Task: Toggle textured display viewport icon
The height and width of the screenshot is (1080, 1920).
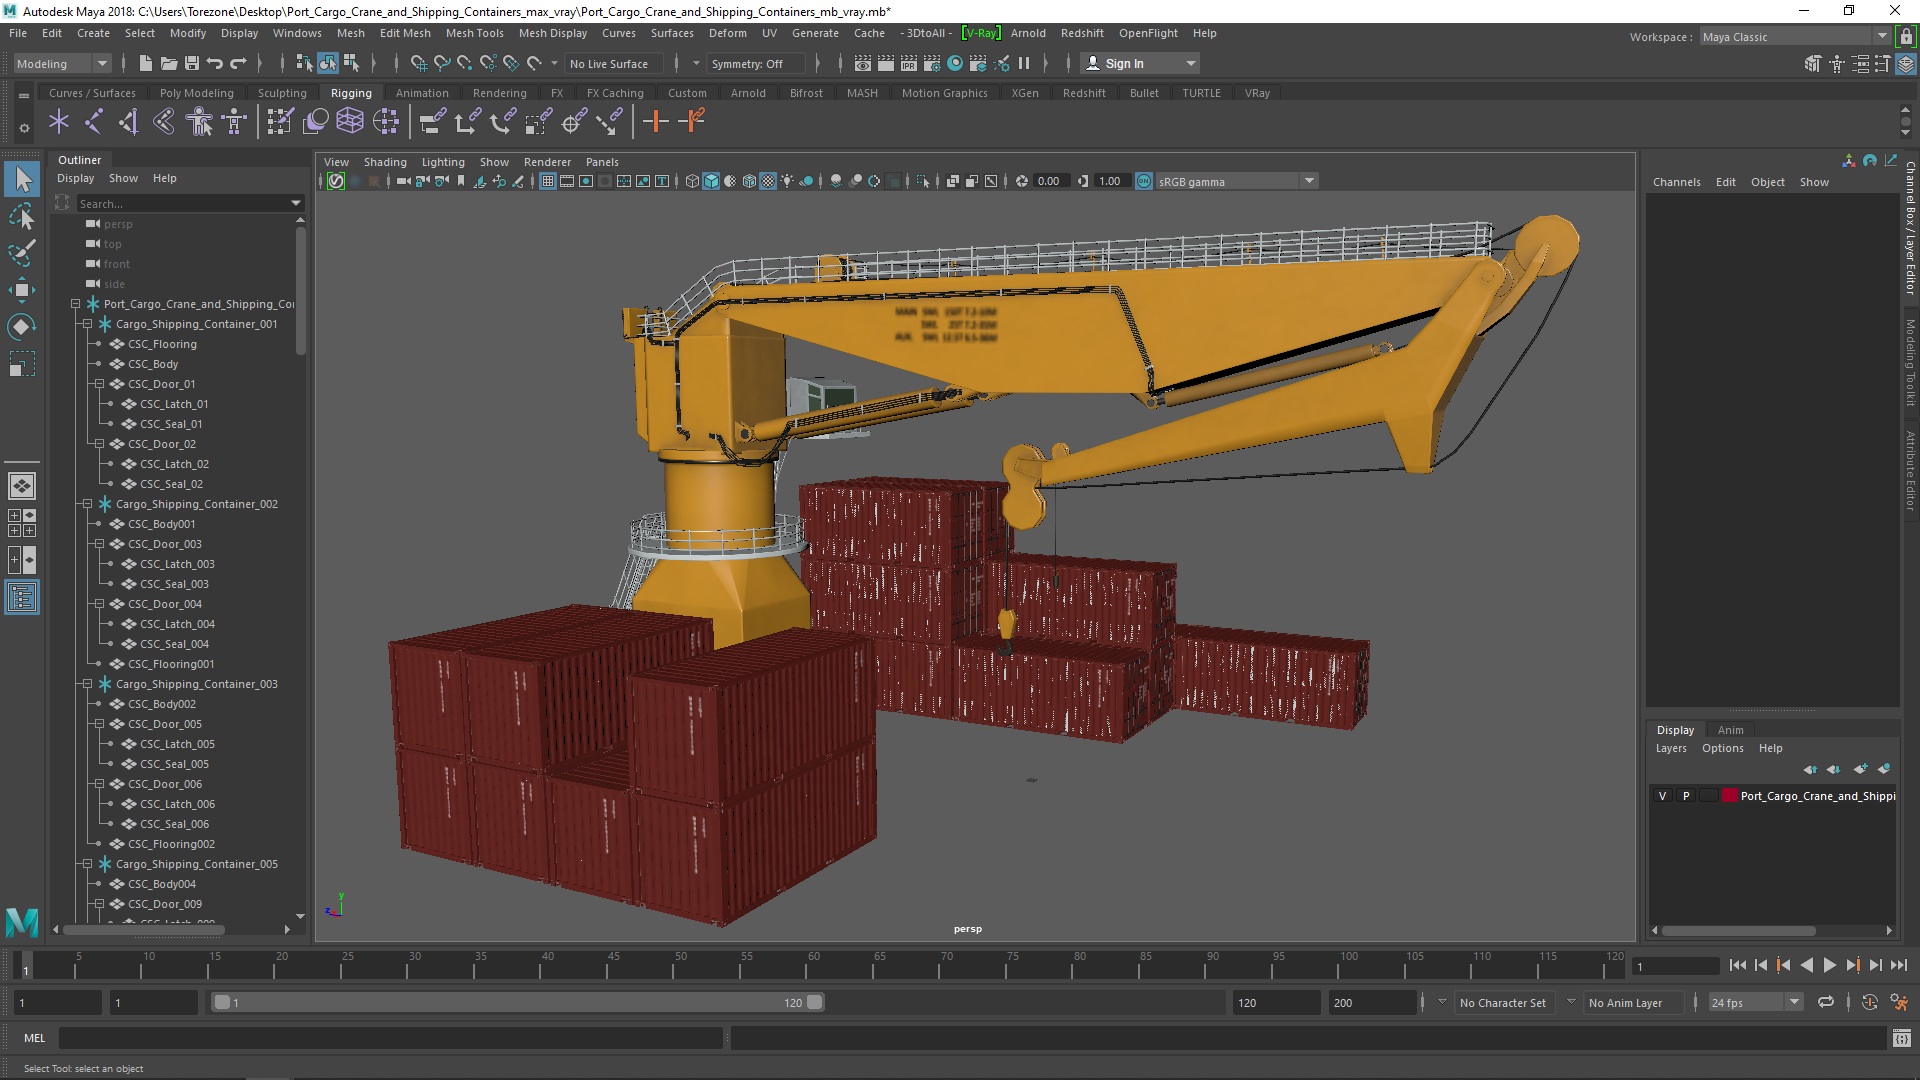Action: [768, 181]
